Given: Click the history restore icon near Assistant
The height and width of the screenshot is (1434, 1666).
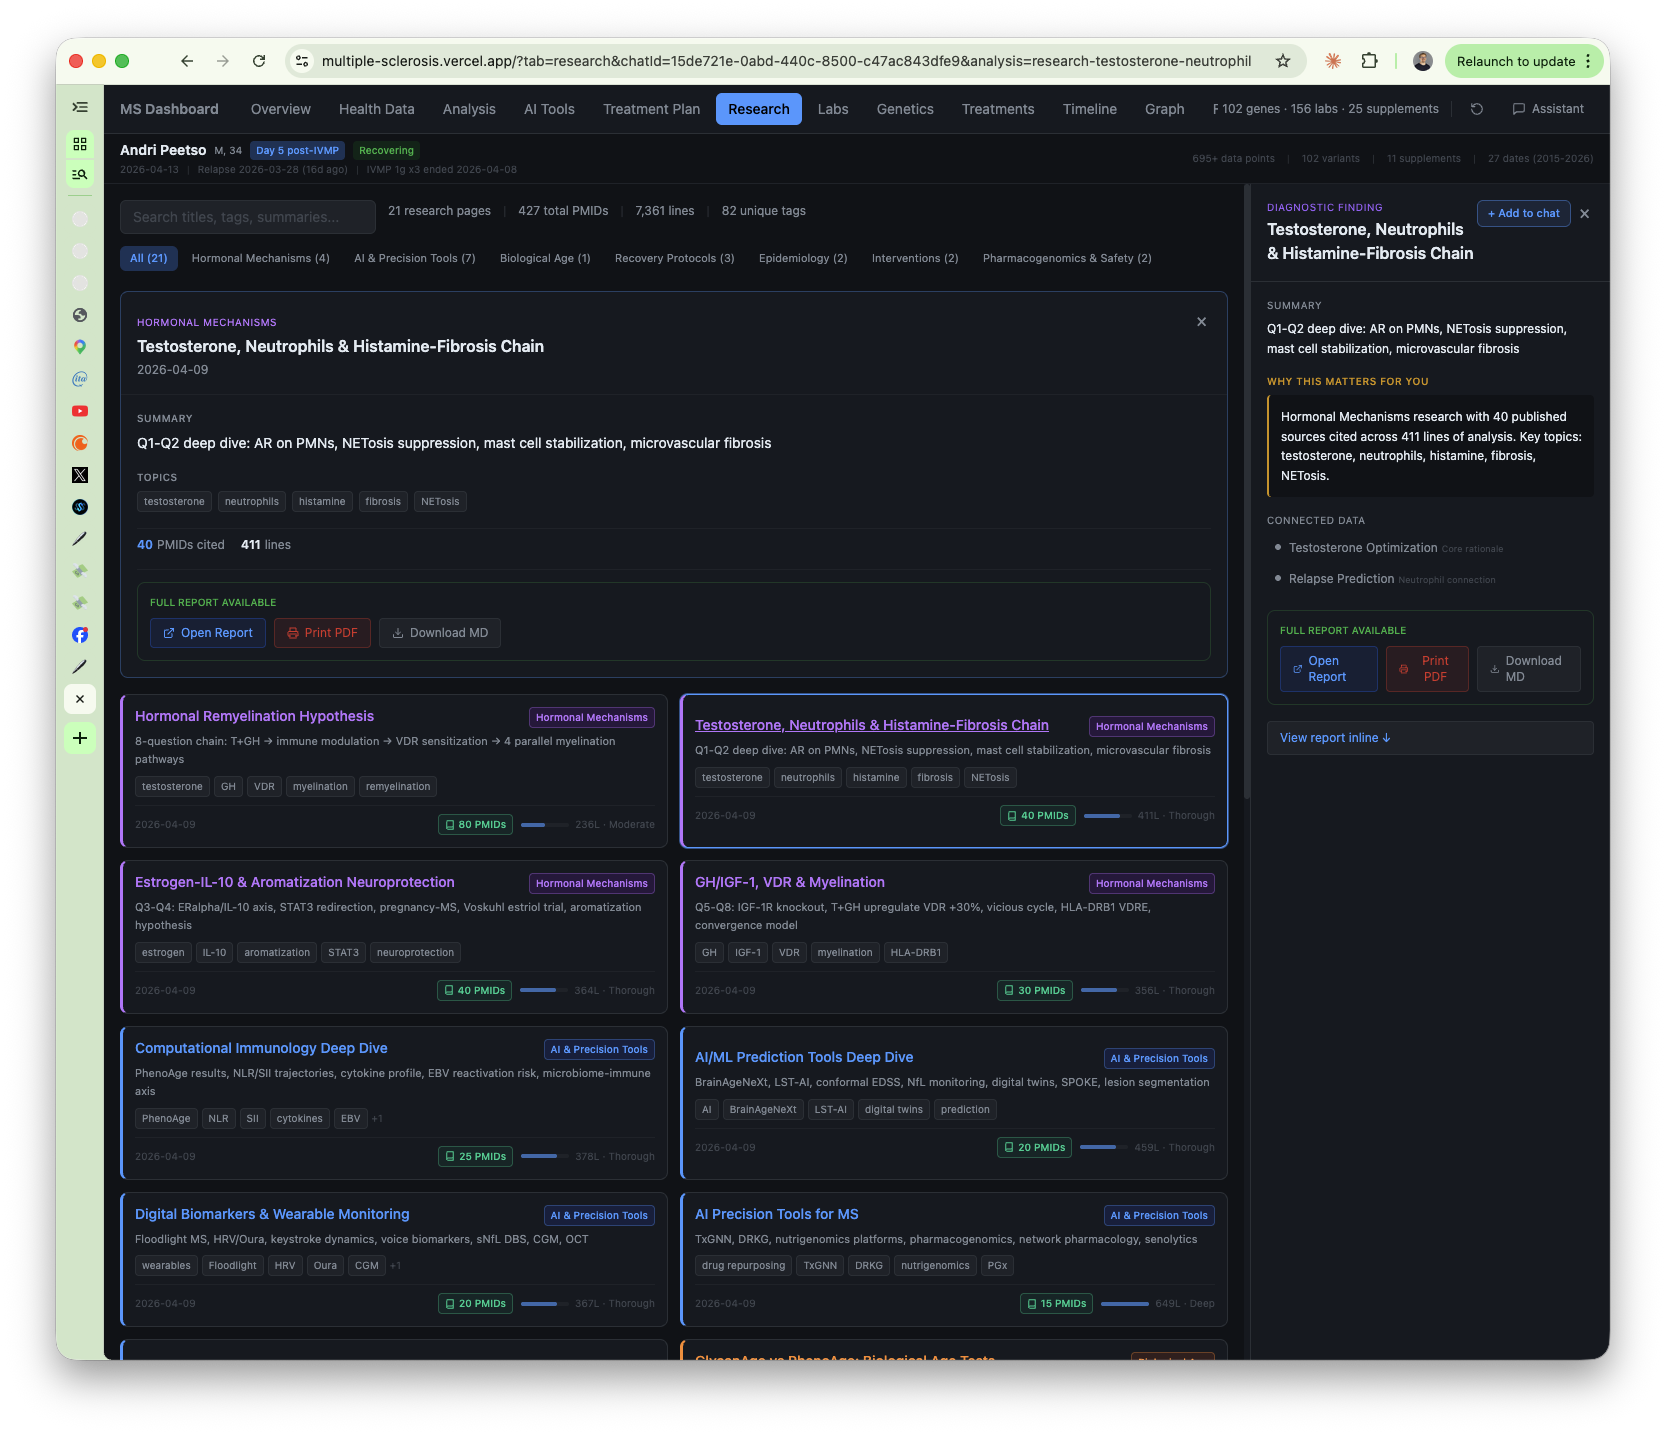Looking at the screenshot, I should click(1476, 108).
